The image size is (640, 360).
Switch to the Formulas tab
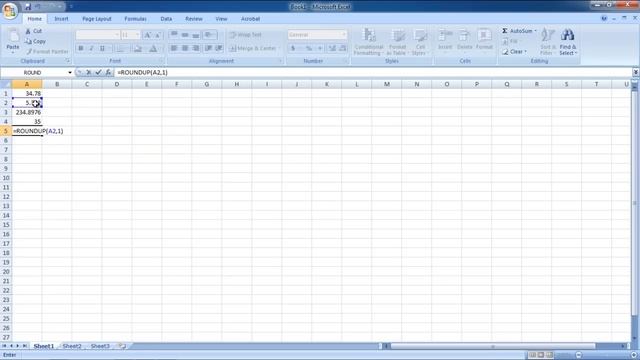pos(135,19)
